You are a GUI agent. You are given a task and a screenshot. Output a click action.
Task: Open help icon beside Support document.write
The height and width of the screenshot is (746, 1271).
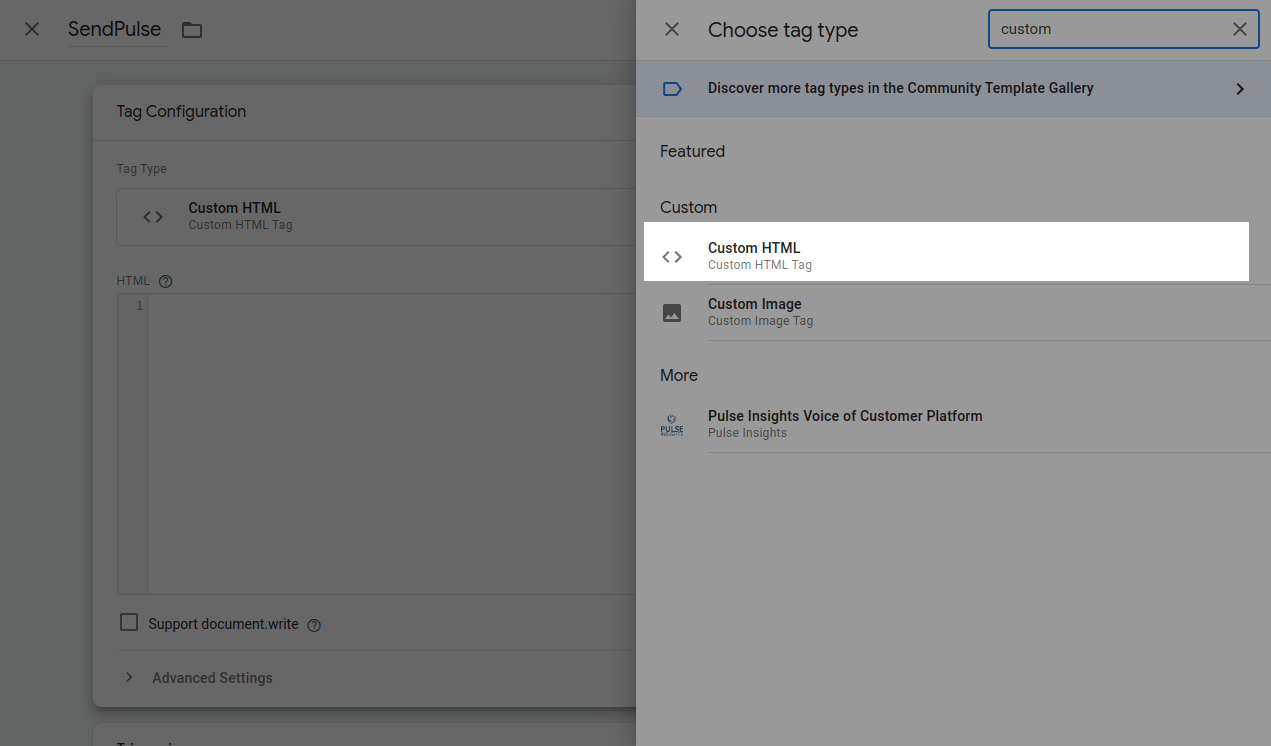[x=314, y=625]
